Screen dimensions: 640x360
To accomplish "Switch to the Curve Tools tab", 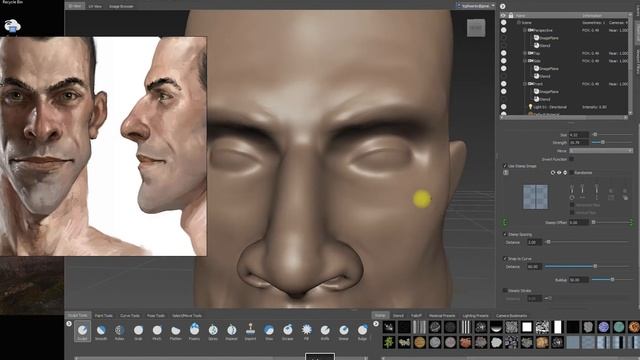I will coord(130,316).
